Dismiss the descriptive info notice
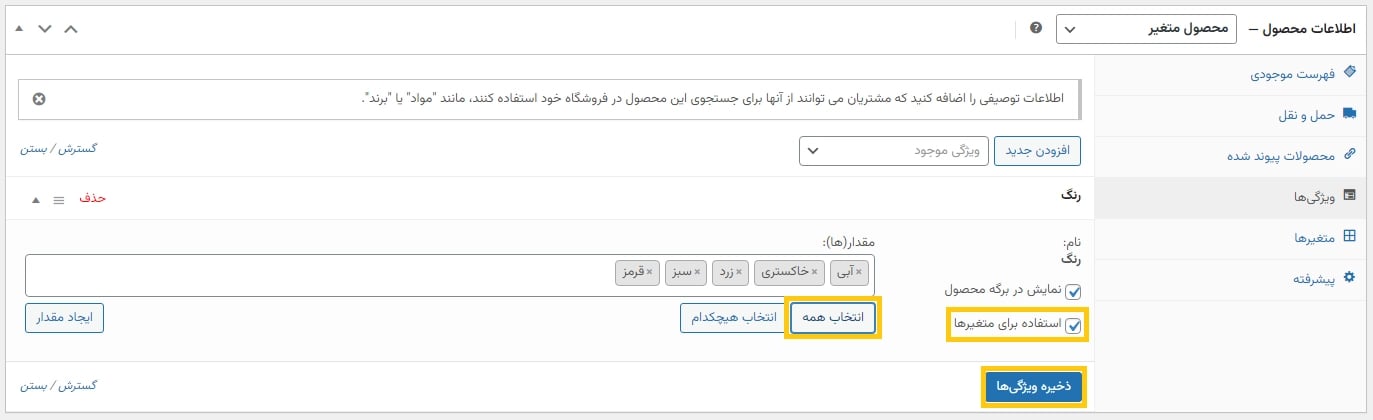Viewport: 1373px width, 420px height. [39, 99]
